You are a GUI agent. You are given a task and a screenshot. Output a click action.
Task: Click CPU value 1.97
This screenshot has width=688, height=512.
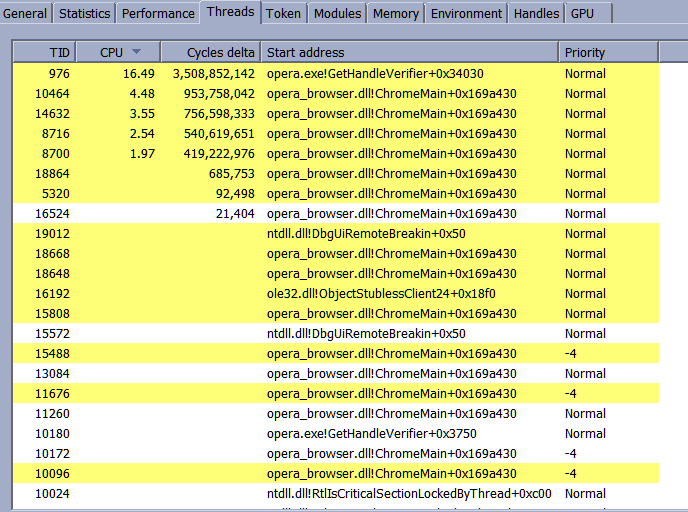click(x=142, y=154)
